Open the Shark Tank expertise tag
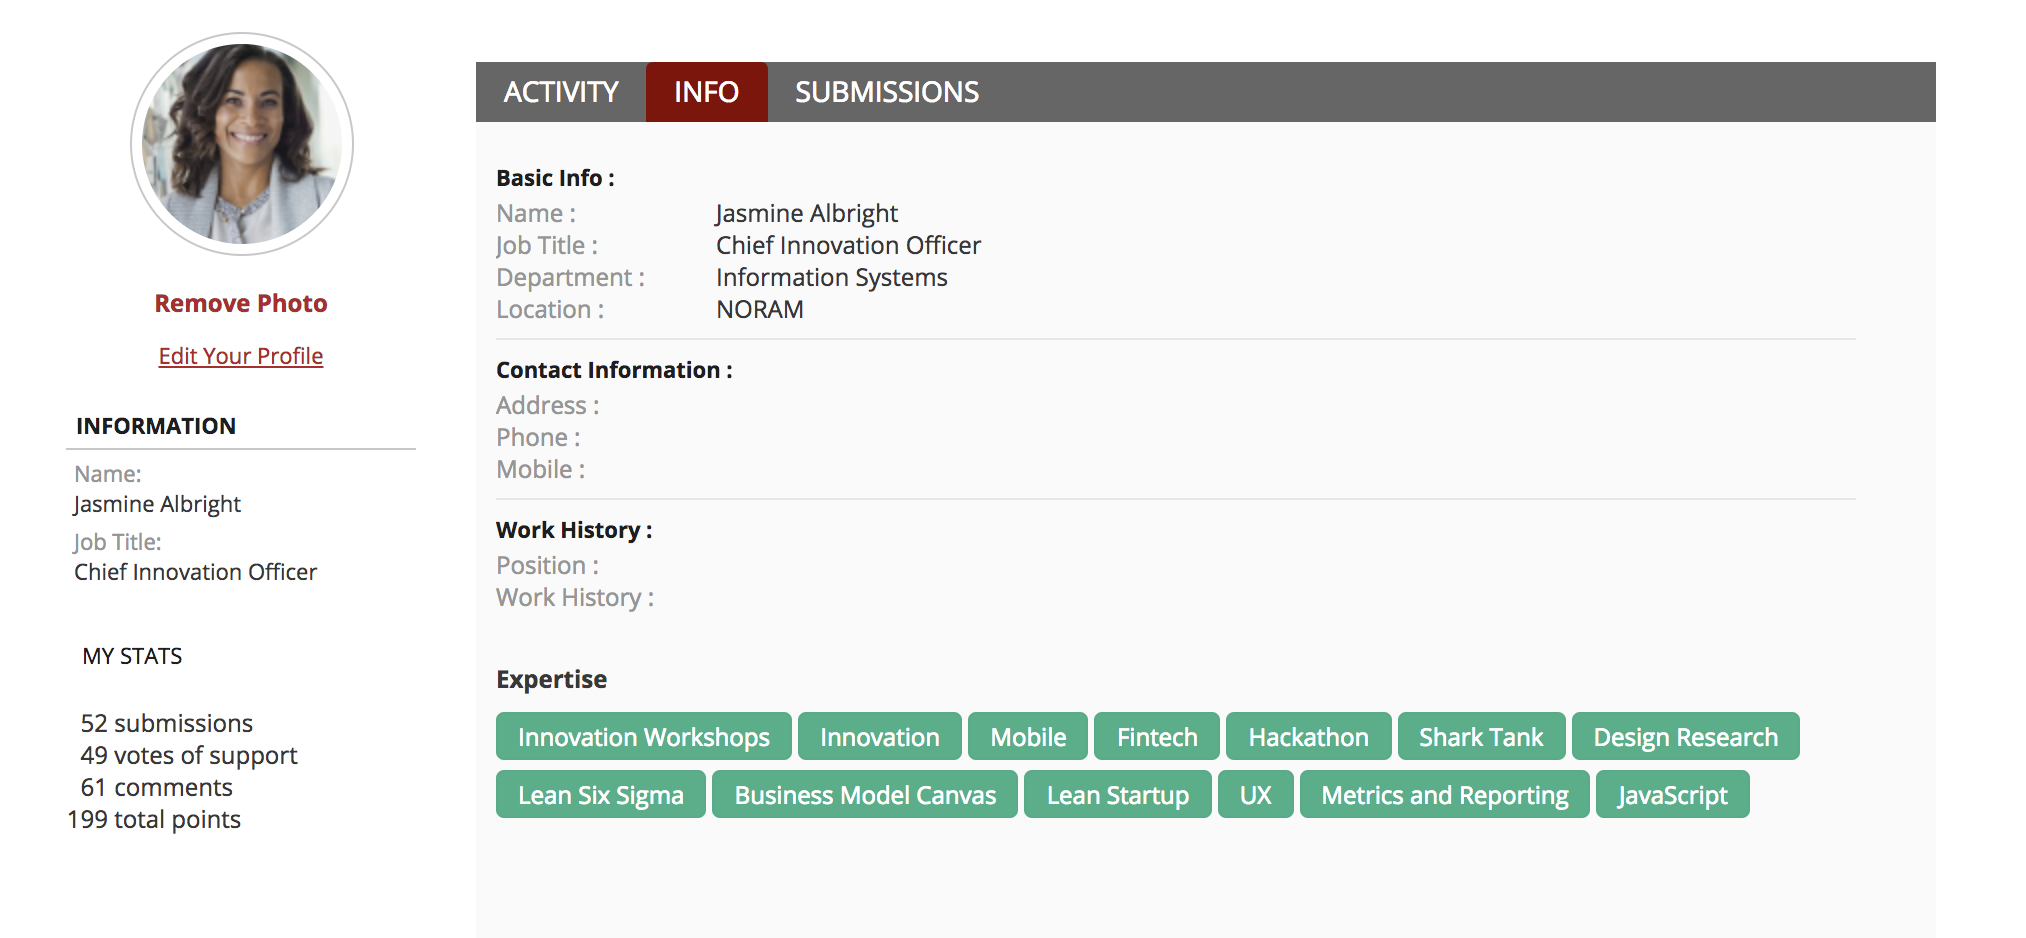2026x938 pixels. click(x=1482, y=737)
